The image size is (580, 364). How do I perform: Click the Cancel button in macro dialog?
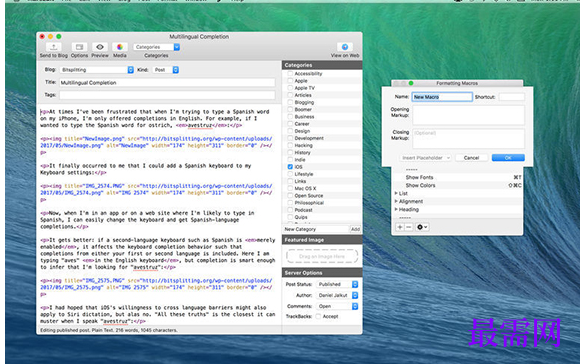(x=471, y=158)
